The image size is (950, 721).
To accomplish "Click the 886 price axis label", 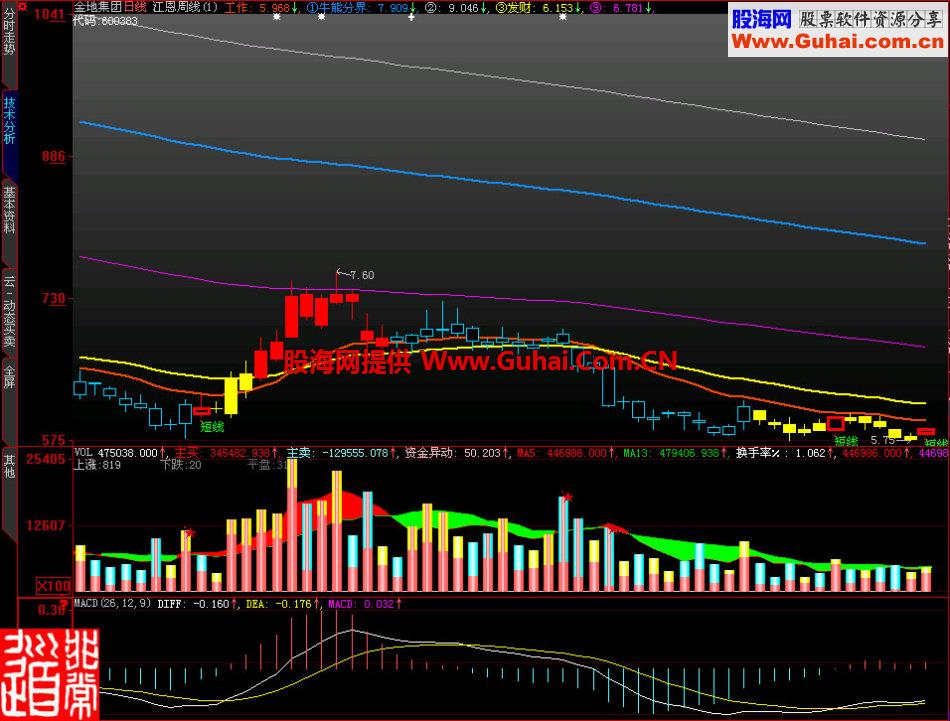I will point(53,156).
